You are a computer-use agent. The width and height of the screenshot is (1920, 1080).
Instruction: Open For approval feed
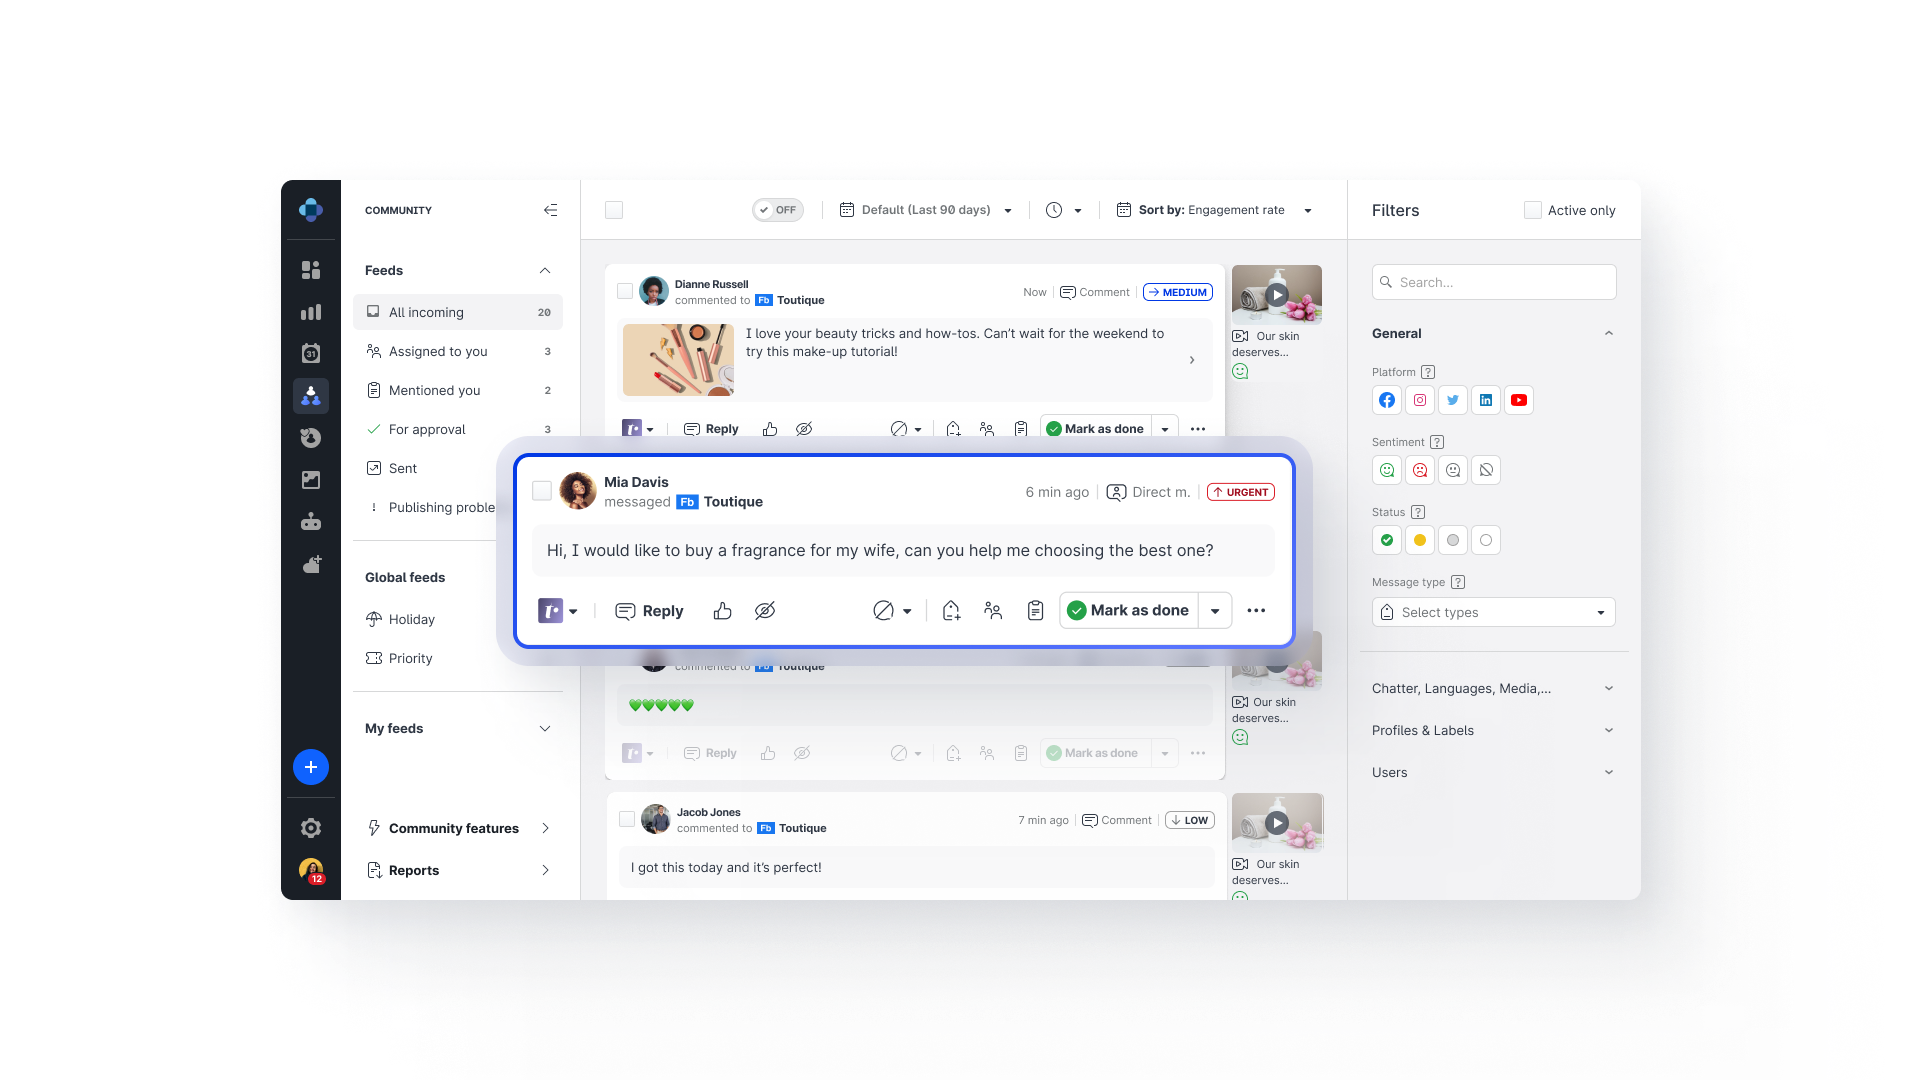[x=458, y=429]
